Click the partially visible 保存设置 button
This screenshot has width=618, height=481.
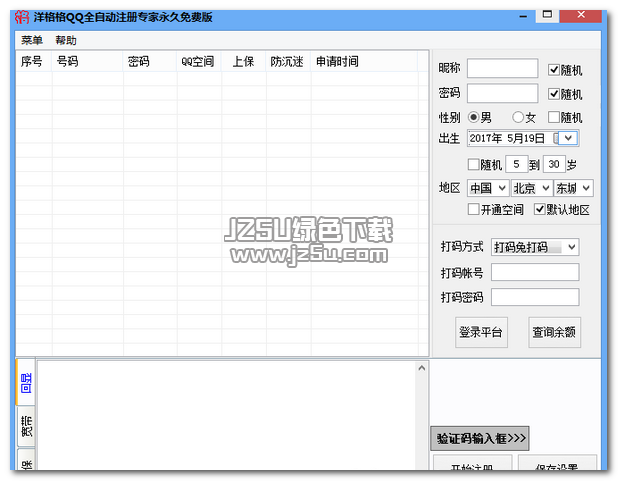click(x=557, y=463)
